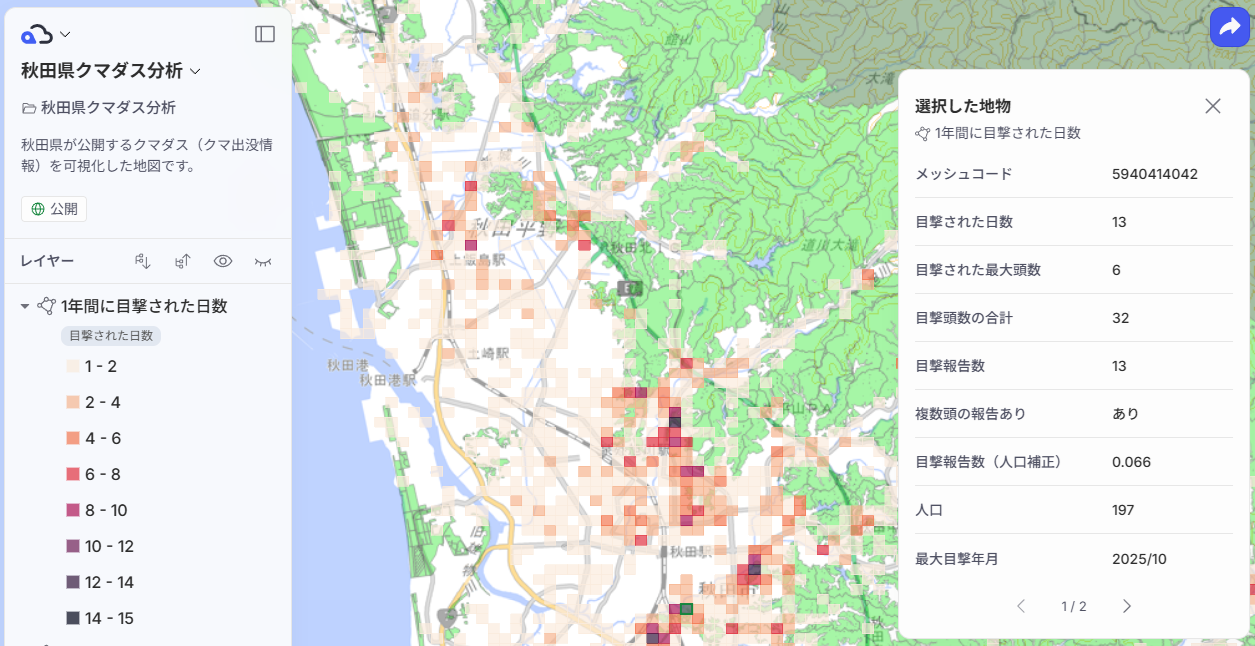Click the cloud logo icon
Screen dimensions: 1255x646
[37, 35]
